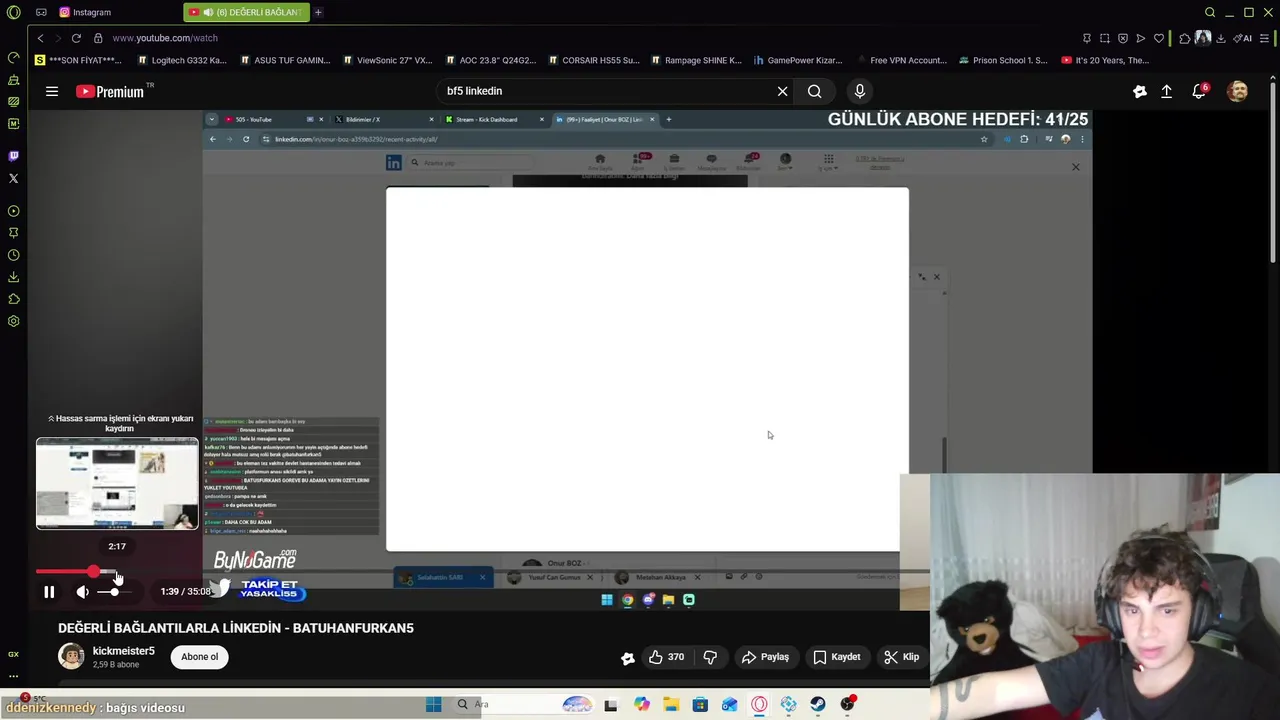Open History clock icon in sidebar
Image resolution: width=1280 pixels, height=720 pixels.
[x=13, y=255]
